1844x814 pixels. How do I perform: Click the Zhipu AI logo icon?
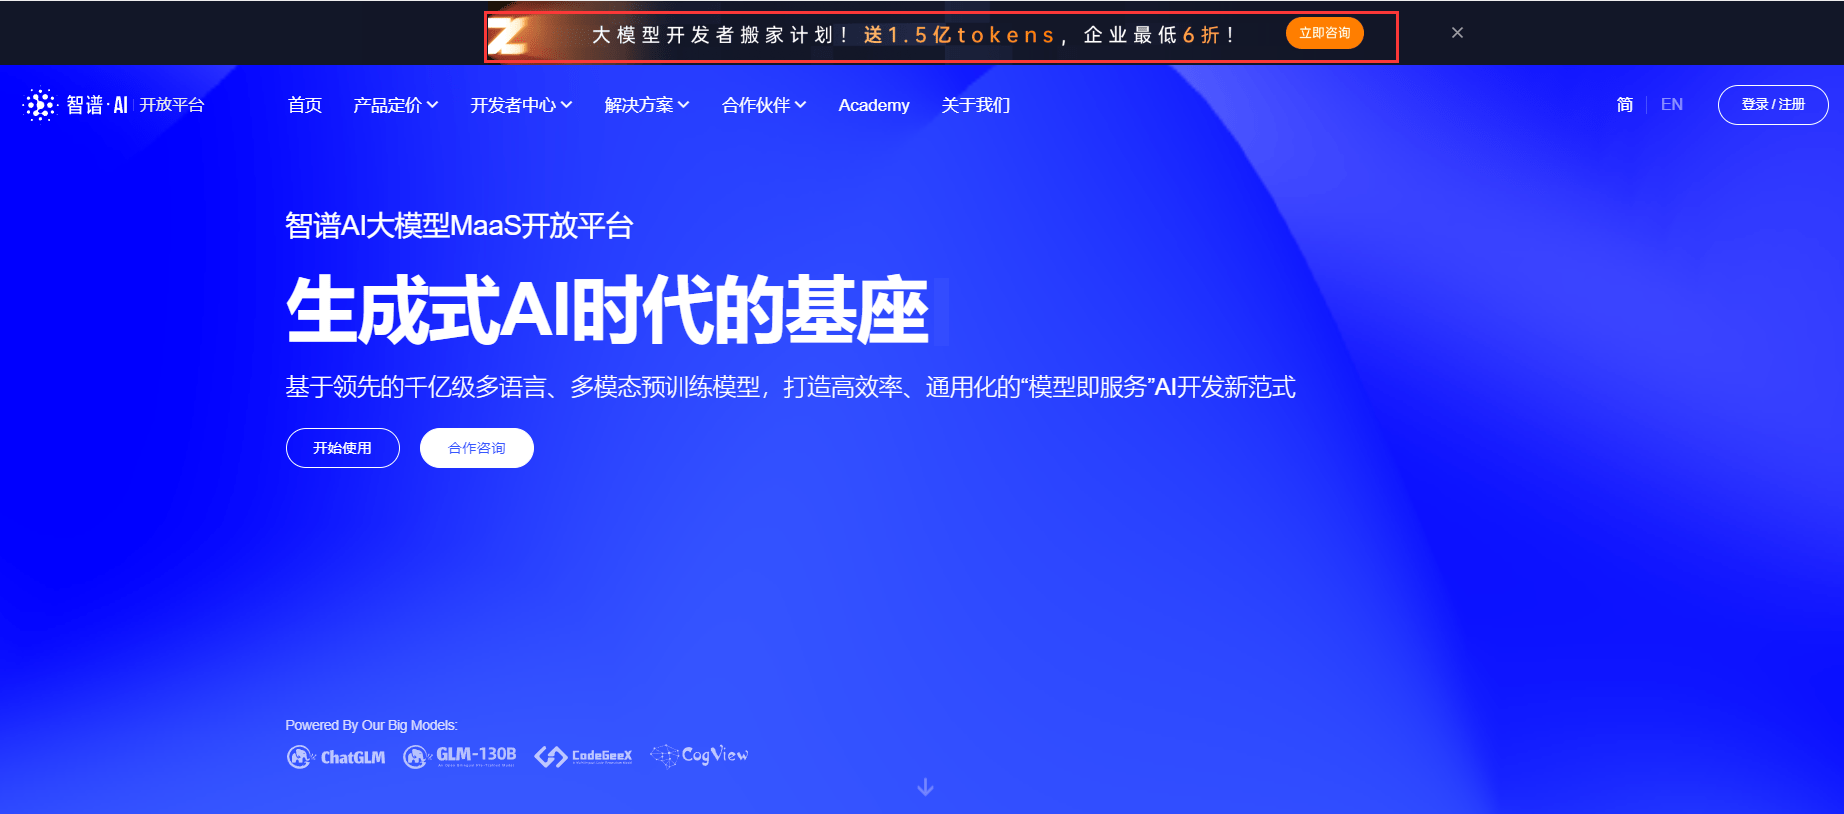[40, 105]
